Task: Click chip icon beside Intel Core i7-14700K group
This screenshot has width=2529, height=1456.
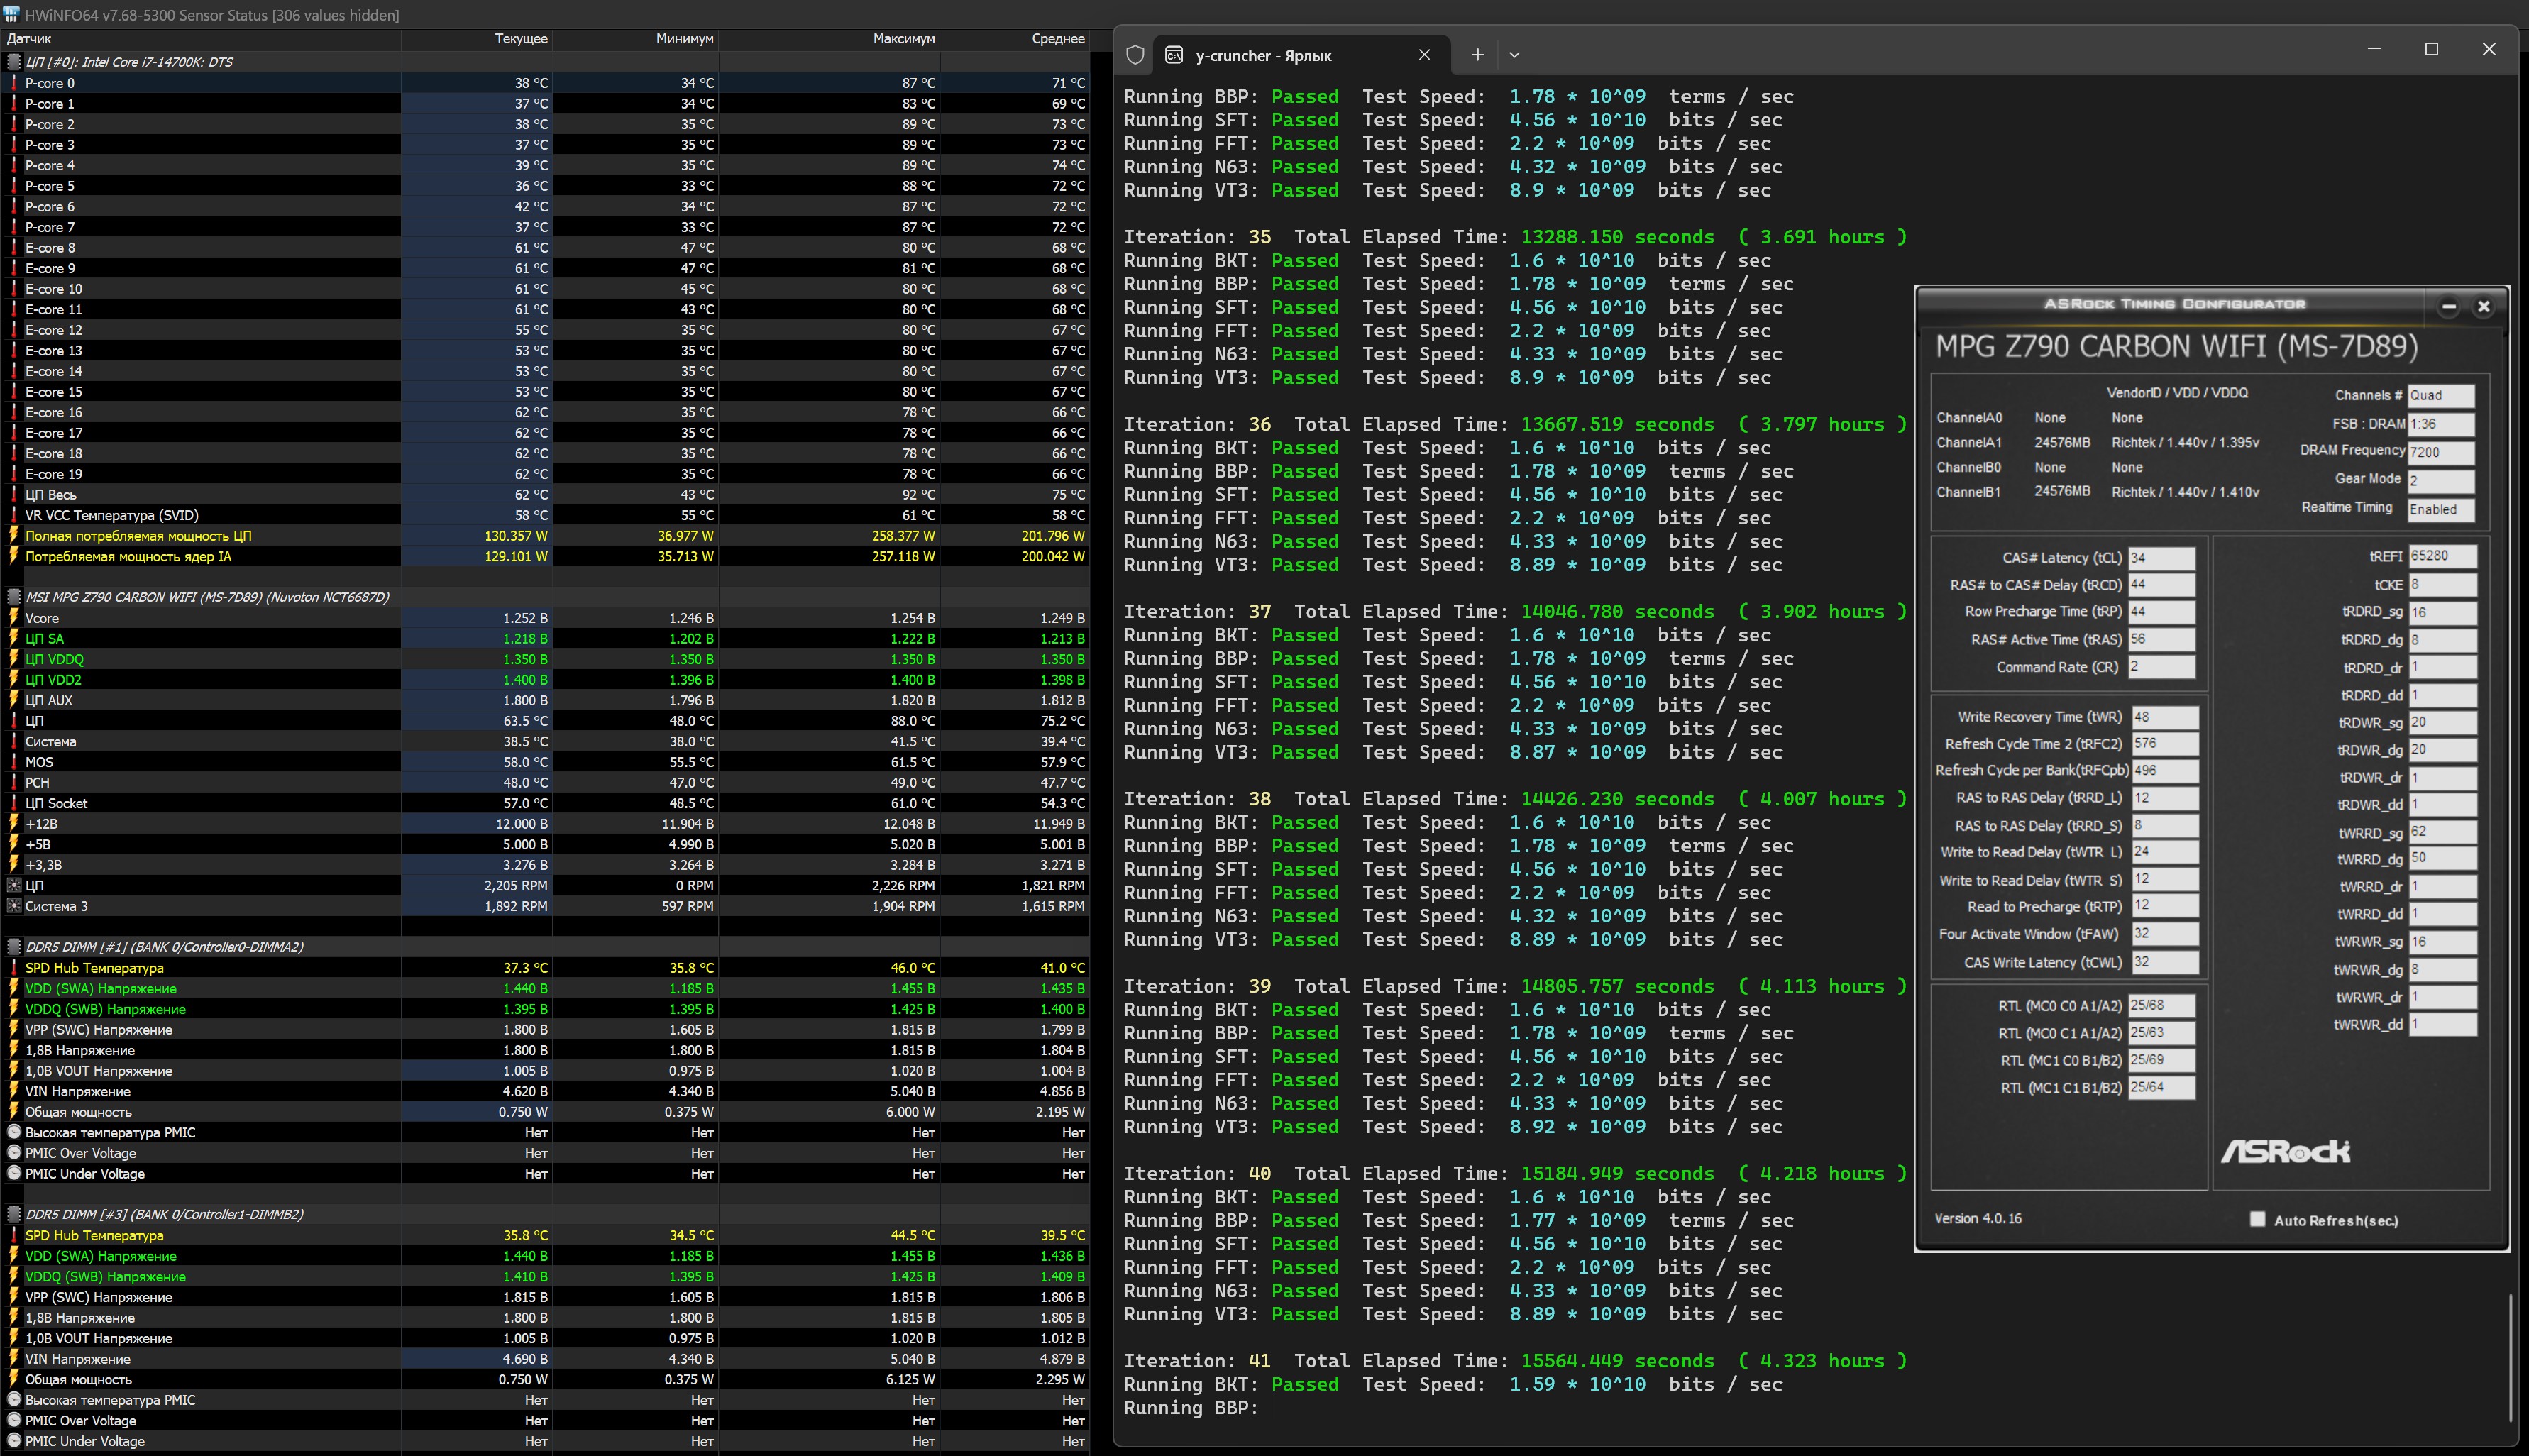Action: coord(13,62)
